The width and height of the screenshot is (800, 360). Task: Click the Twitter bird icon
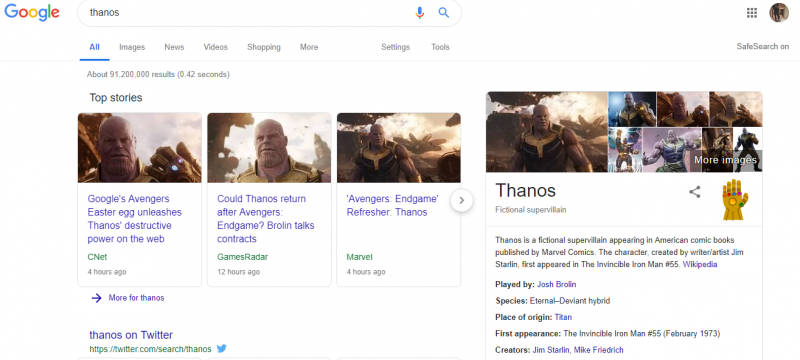[221, 349]
